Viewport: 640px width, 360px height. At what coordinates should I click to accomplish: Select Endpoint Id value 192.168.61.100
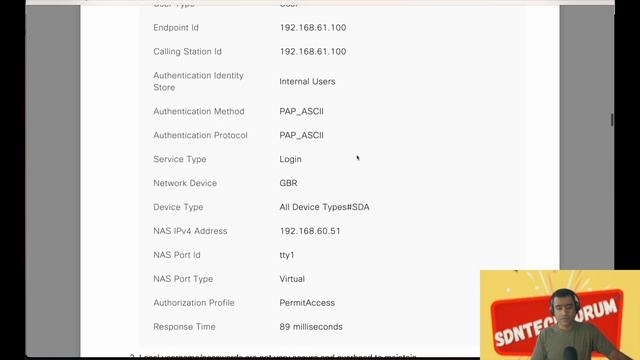coord(313,28)
